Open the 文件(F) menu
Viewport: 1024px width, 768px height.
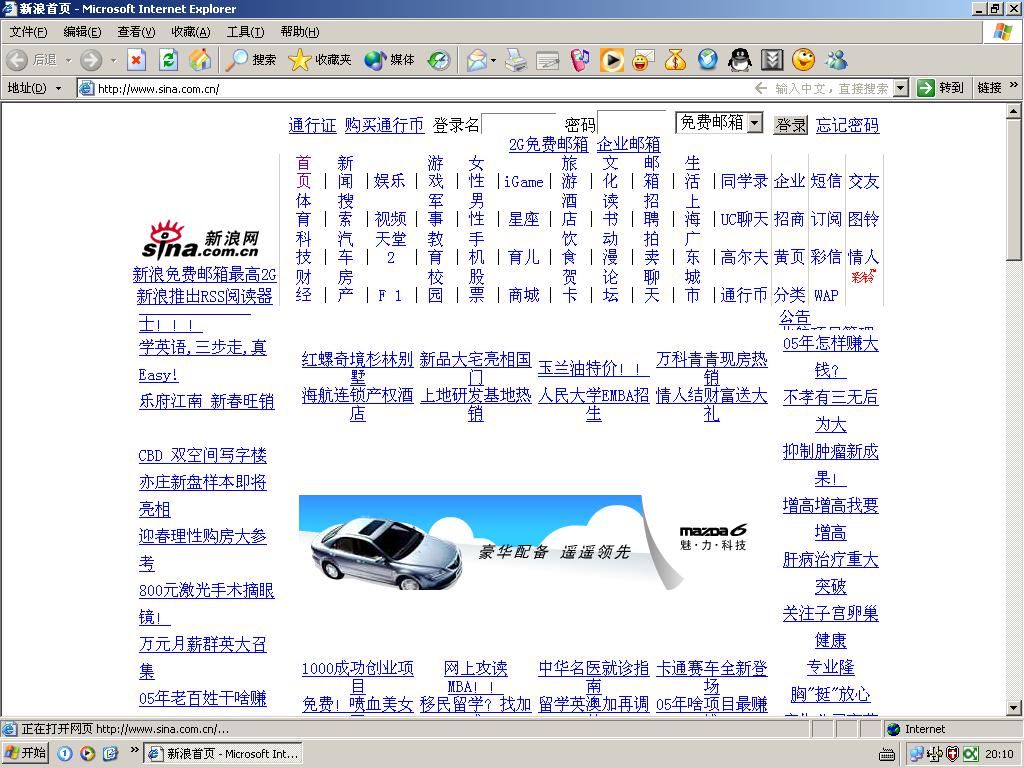click(x=28, y=32)
